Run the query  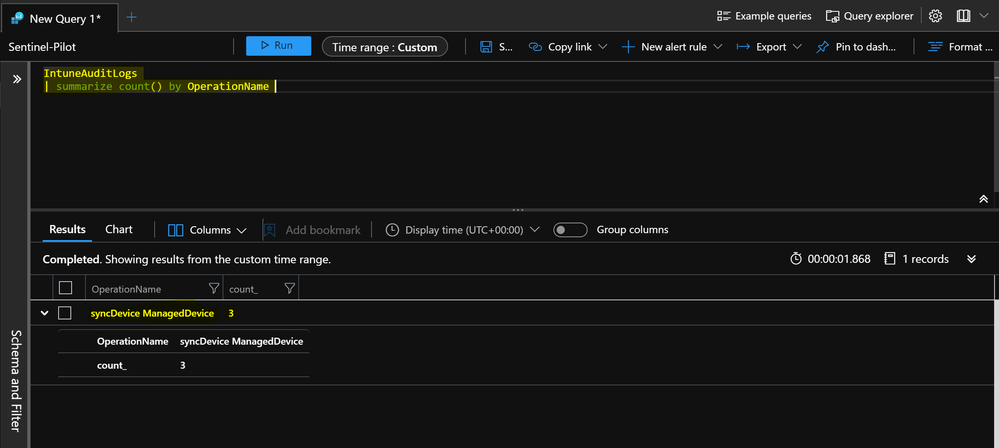pos(278,46)
